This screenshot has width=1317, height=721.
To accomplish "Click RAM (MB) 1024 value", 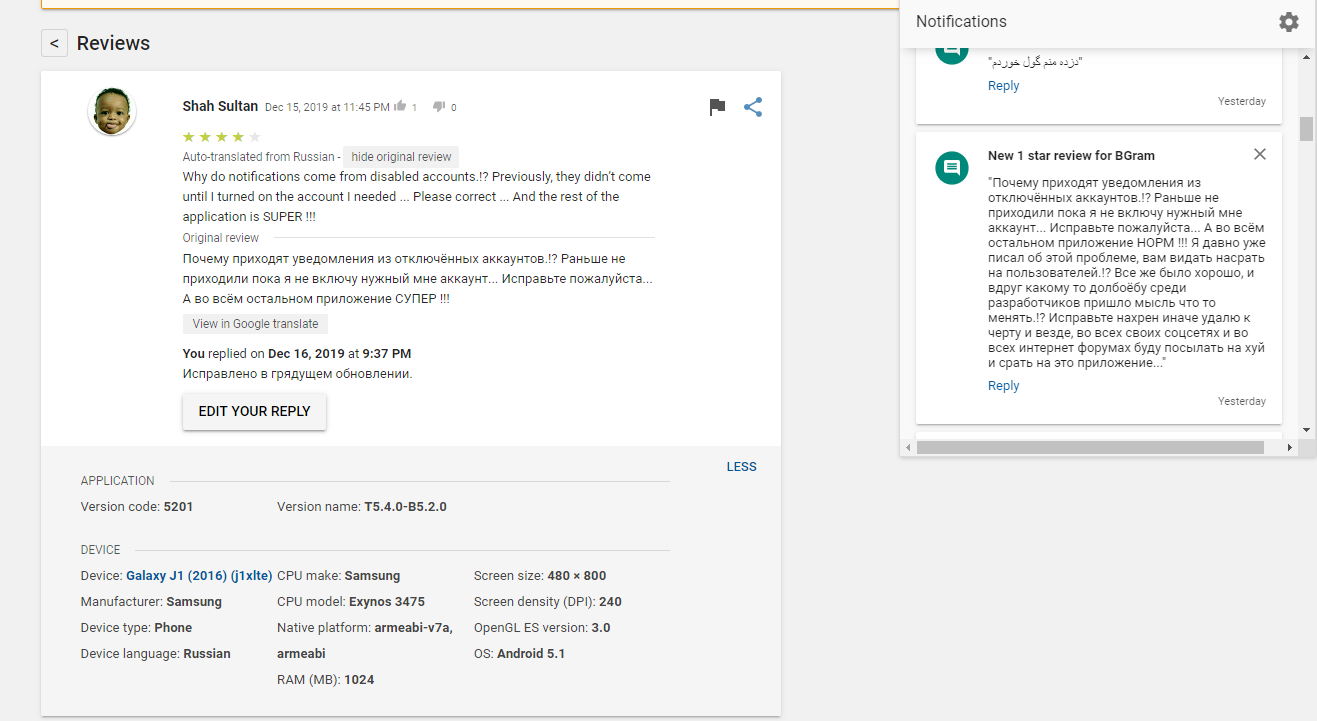I will tap(360, 680).
